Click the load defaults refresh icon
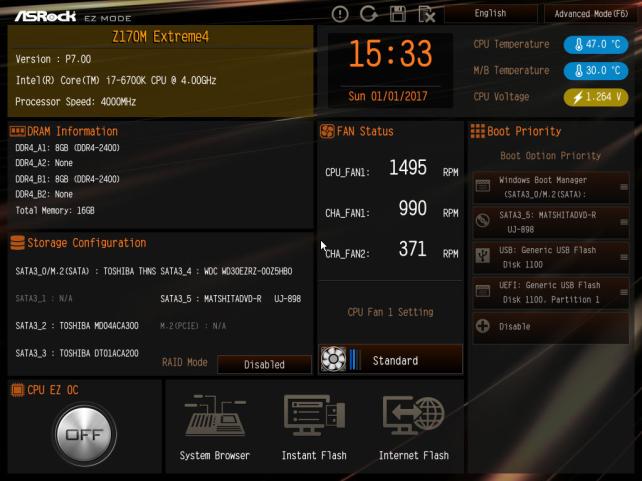This screenshot has height=481, width=642. (368, 14)
